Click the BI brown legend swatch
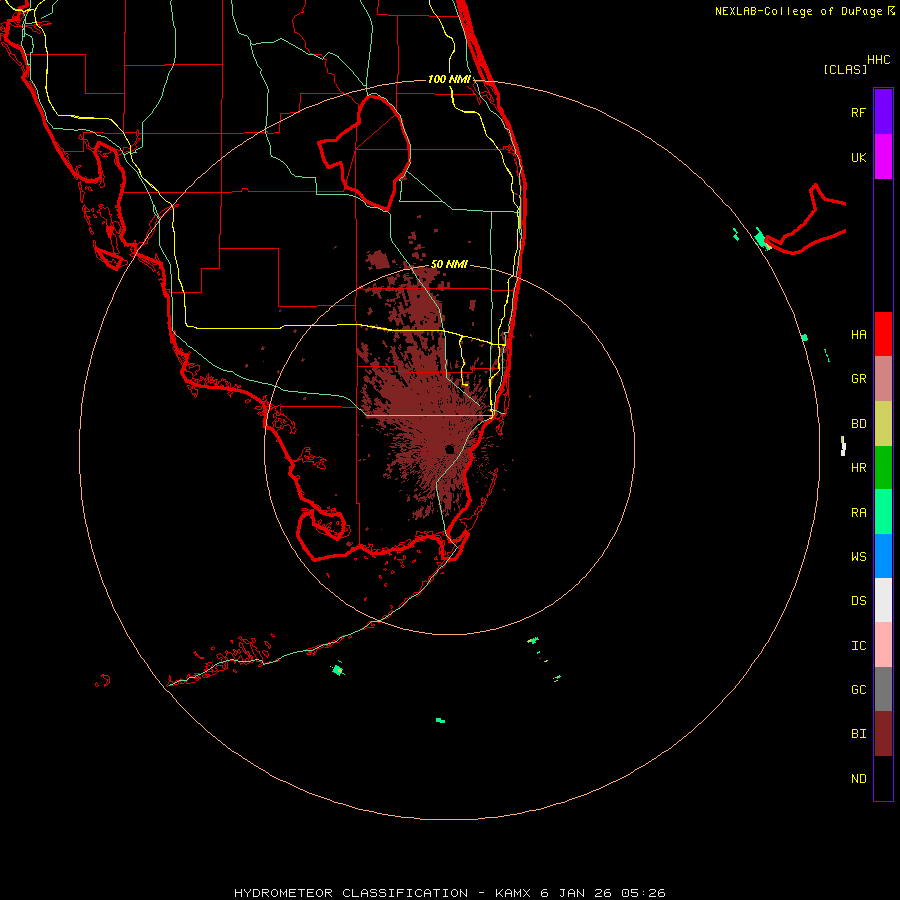This screenshot has width=900, height=900. [x=883, y=734]
